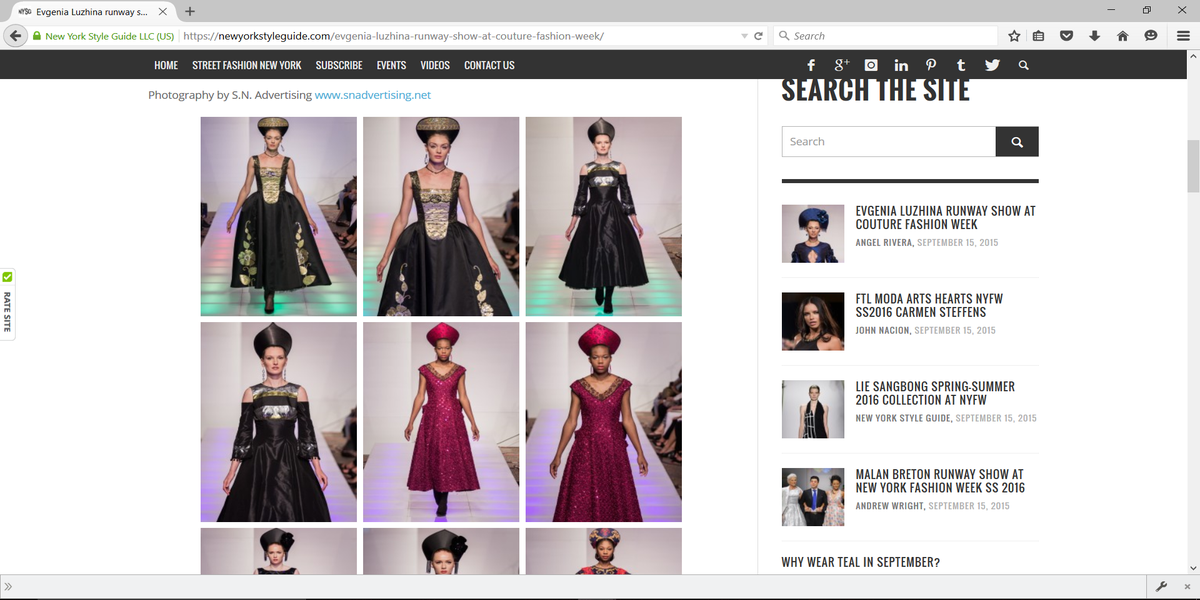Open the Facebook social icon

point(811,65)
